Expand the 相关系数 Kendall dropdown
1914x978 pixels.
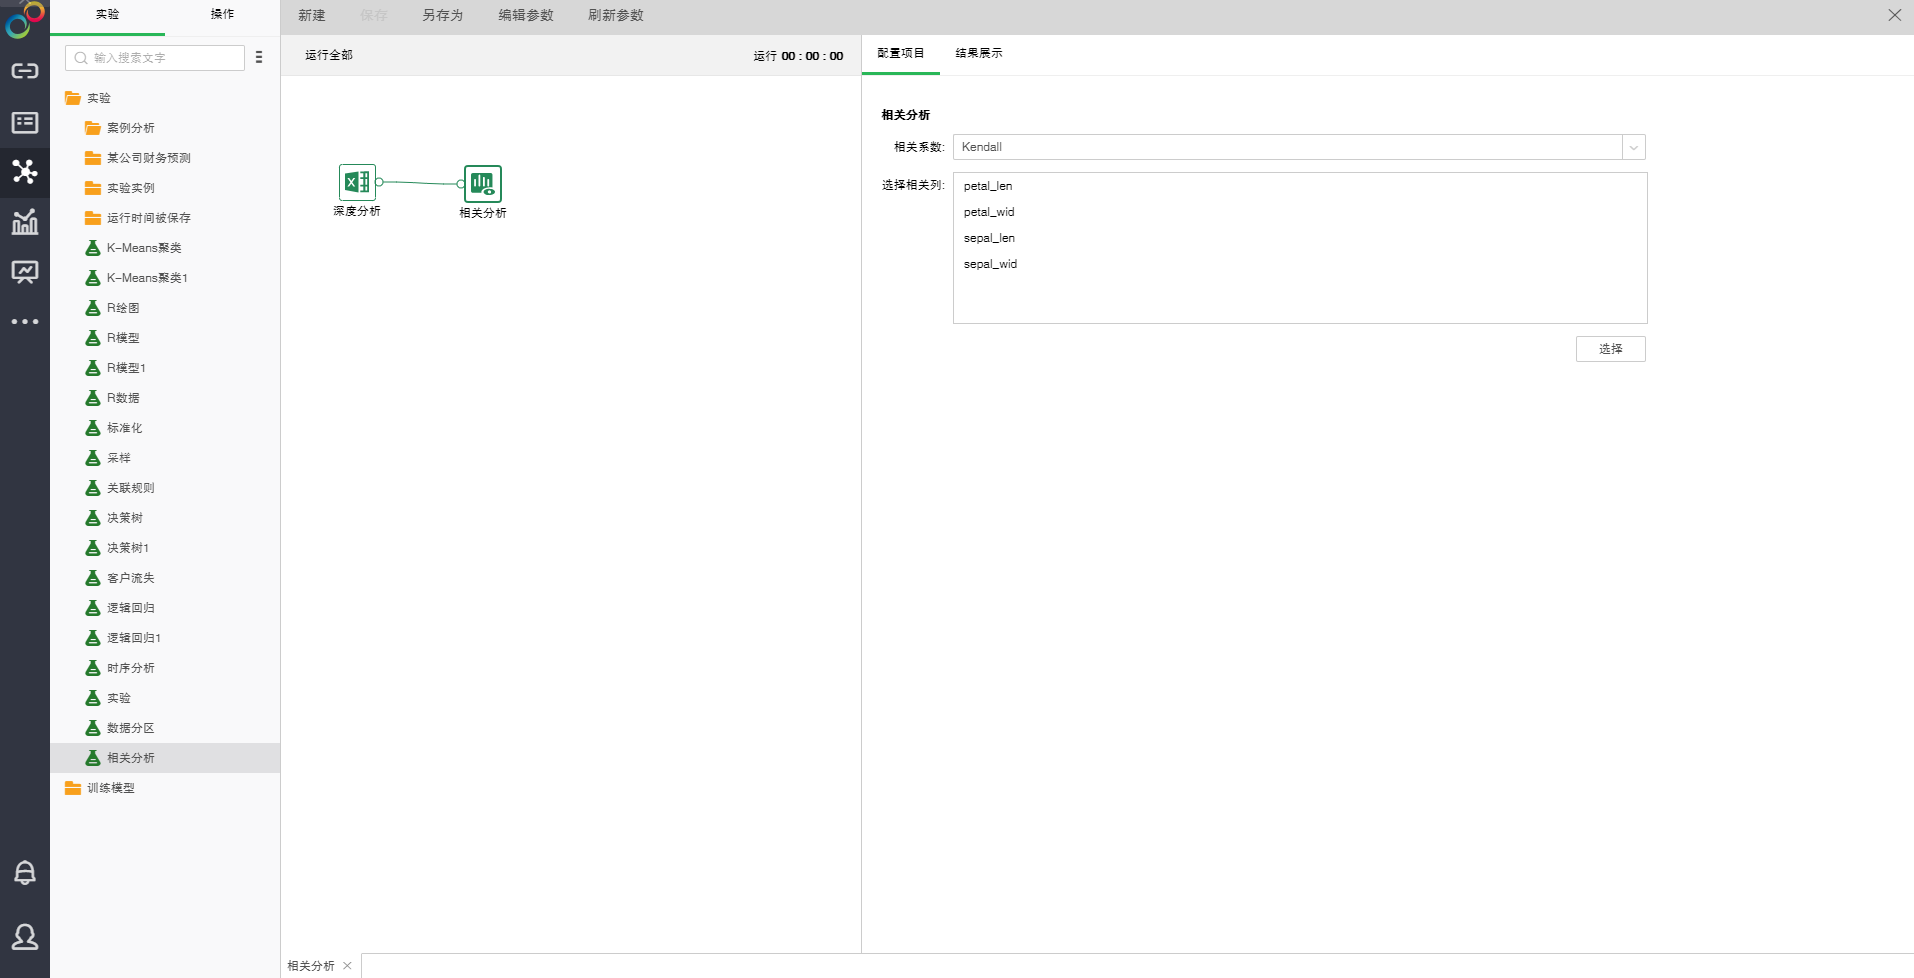click(1633, 147)
